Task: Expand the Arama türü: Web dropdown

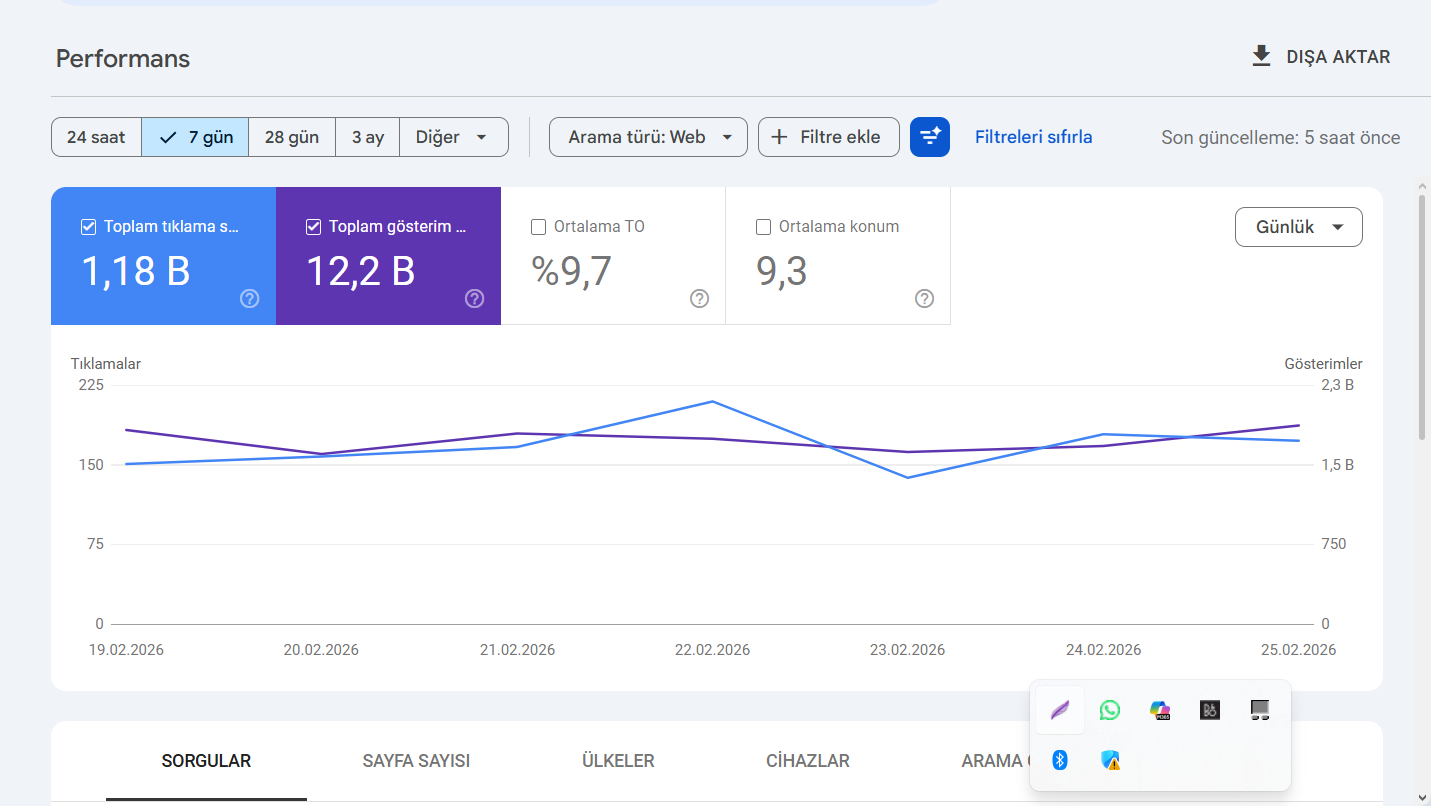Action: [648, 137]
